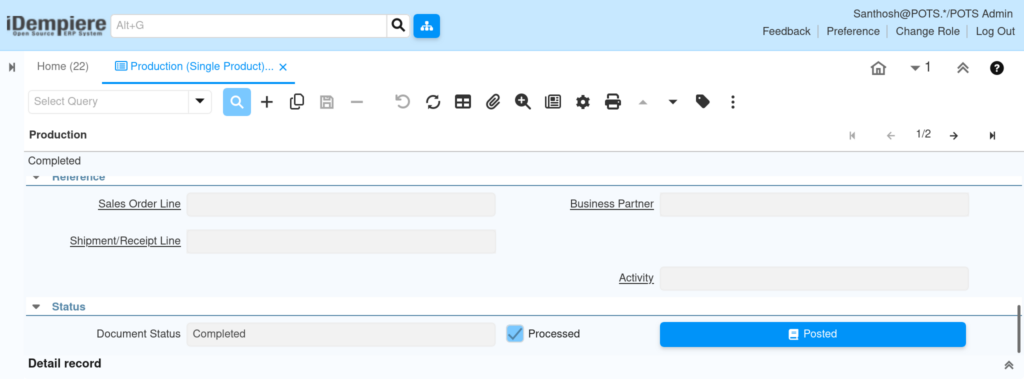
Task: Focus the Alt+G global search field
Action: pos(249,25)
